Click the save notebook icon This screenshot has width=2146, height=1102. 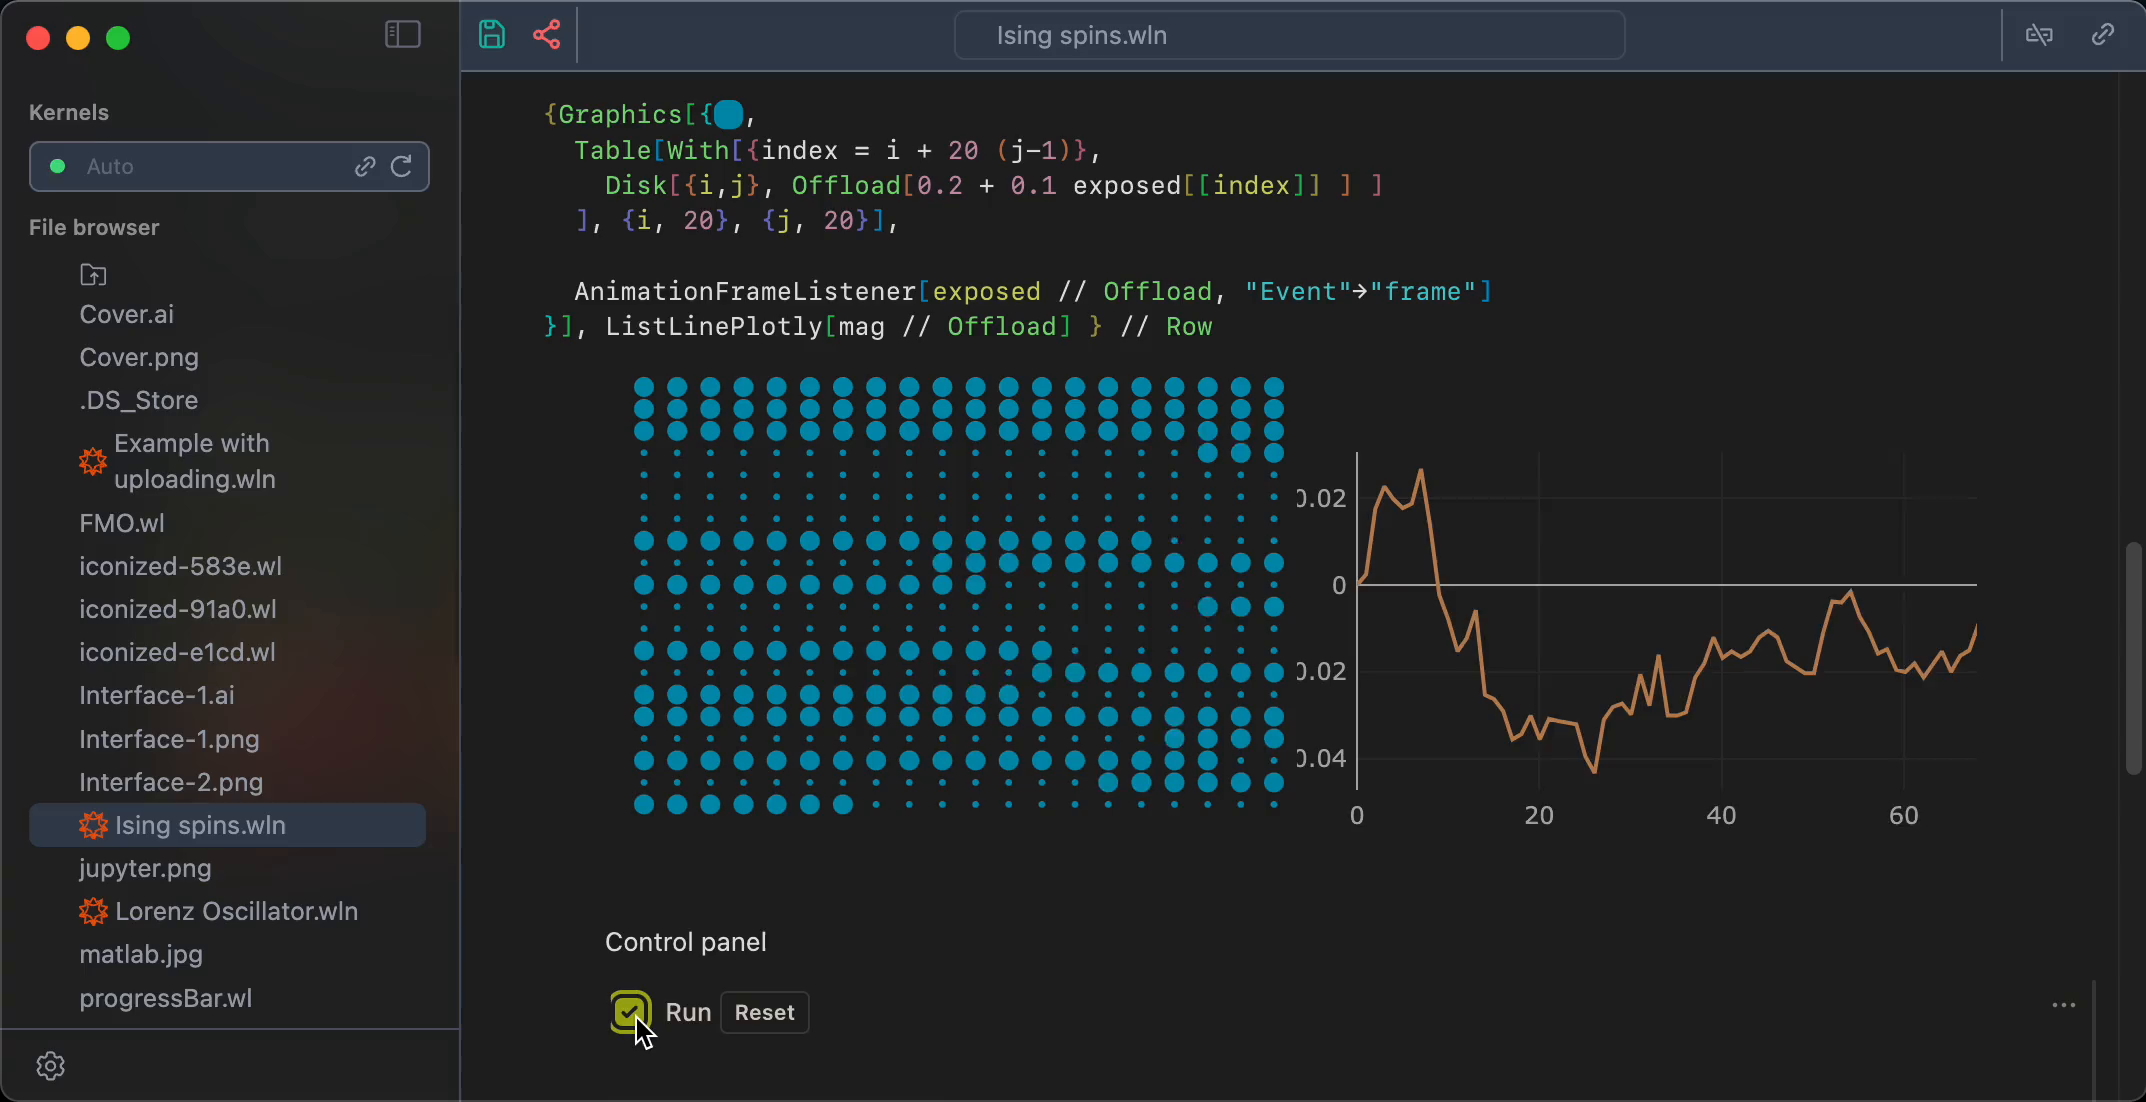tap(492, 35)
